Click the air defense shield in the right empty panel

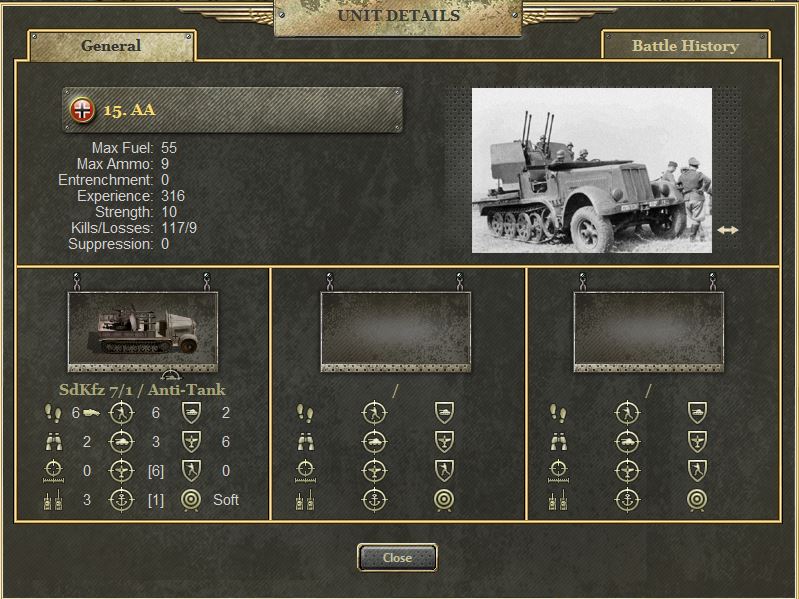pos(697,442)
